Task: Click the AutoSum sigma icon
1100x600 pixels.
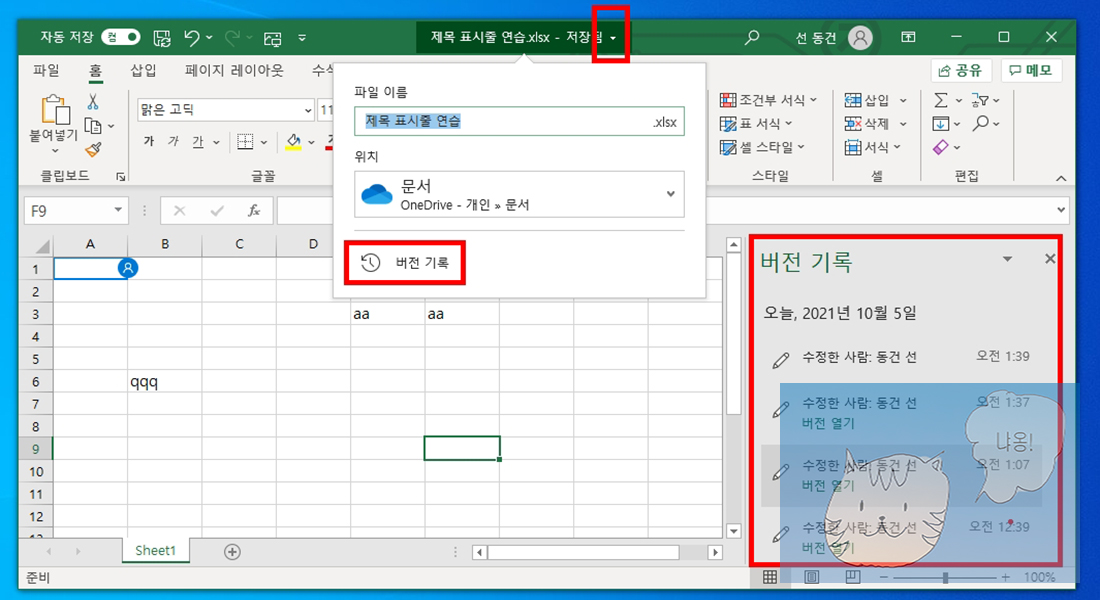Action: [941, 100]
